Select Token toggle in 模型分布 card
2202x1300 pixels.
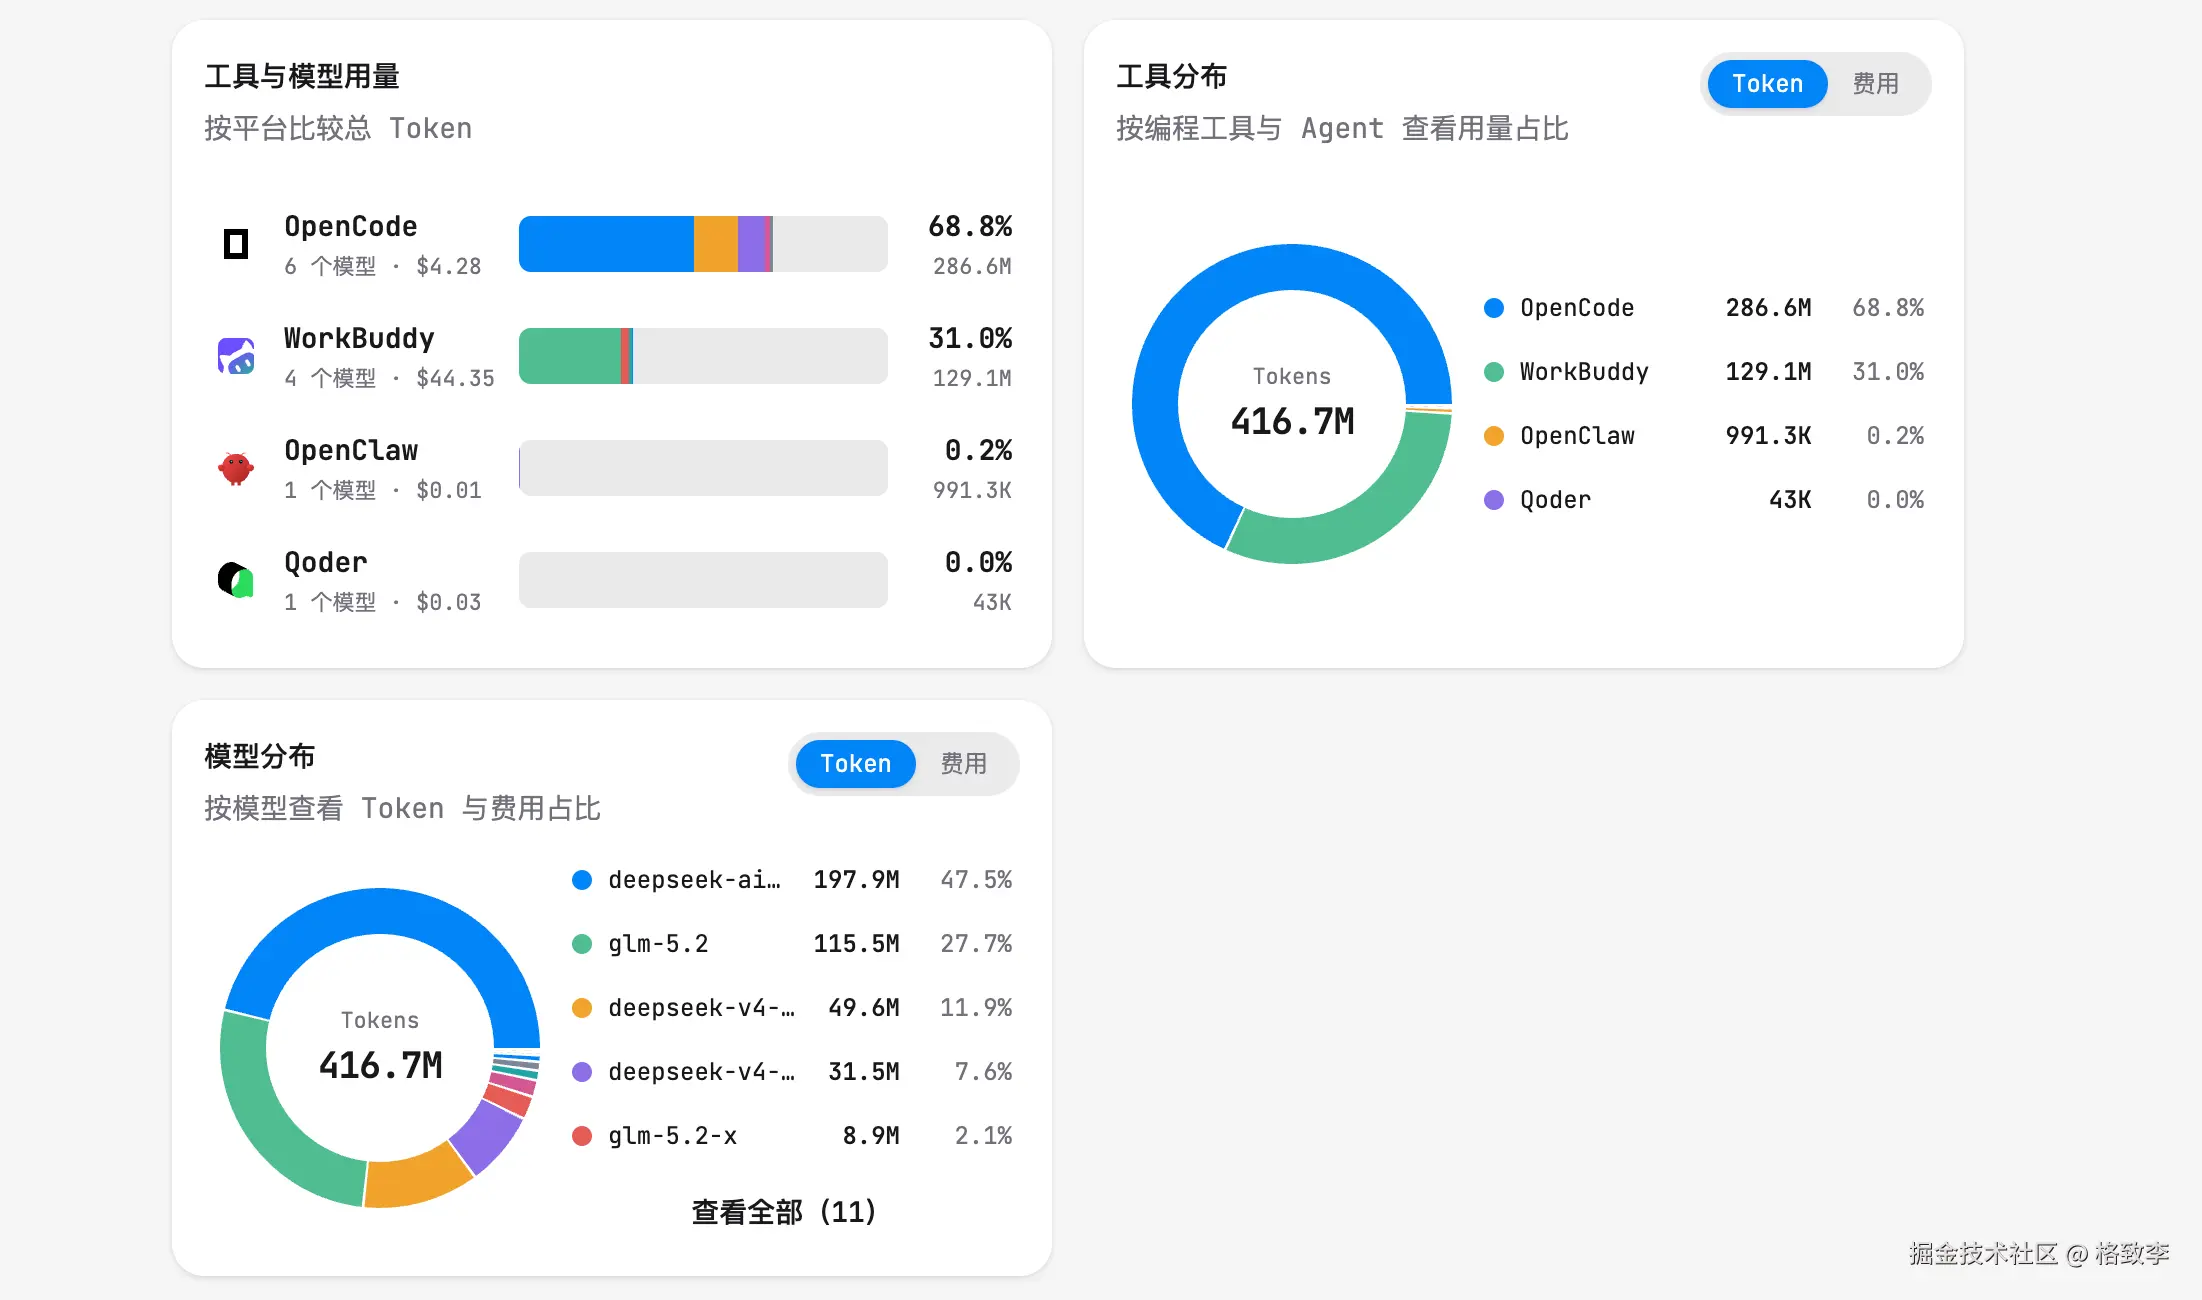click(855, 764)
